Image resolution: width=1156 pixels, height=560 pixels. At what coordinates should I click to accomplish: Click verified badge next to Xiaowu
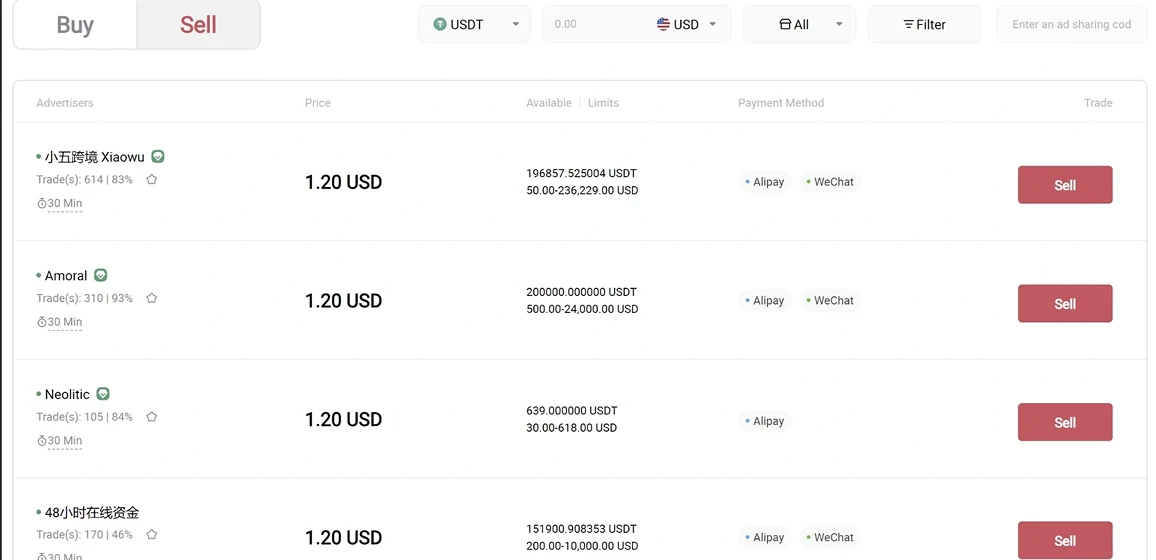pos(158,156)
